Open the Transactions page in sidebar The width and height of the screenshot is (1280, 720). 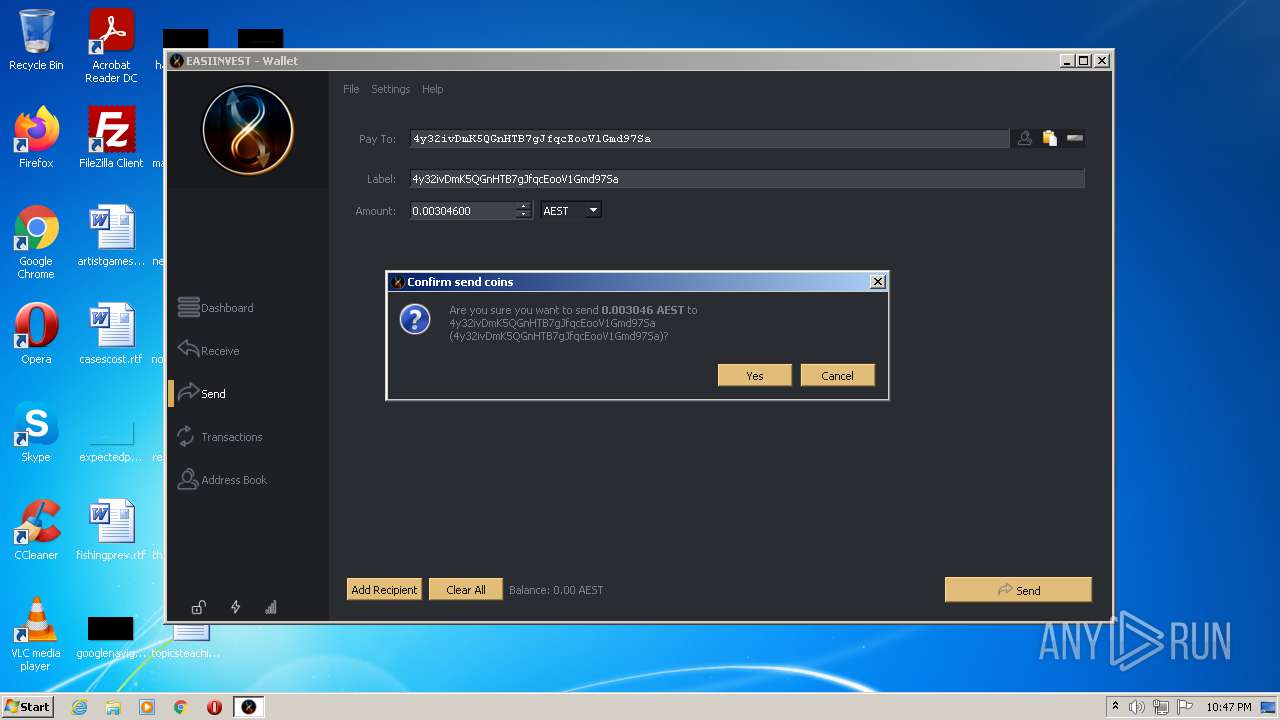coord(219,437)
